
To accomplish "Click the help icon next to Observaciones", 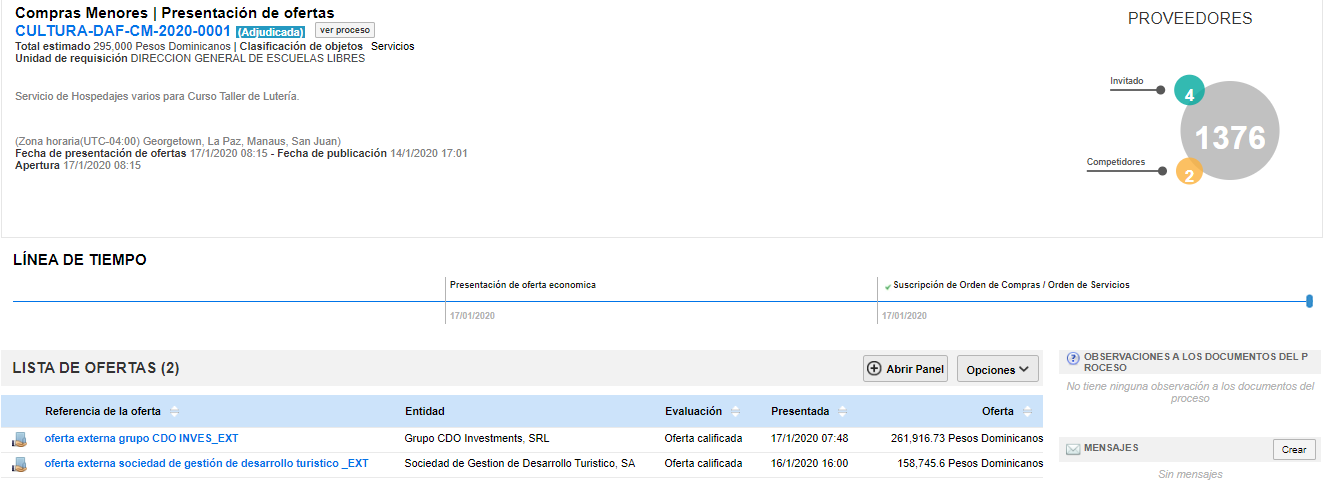I will [1073, 358].
